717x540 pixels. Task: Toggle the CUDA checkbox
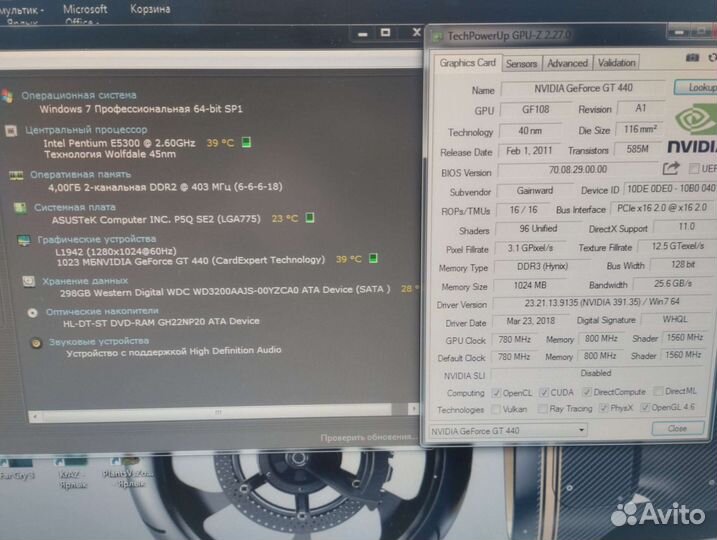[x=544, y=392]
